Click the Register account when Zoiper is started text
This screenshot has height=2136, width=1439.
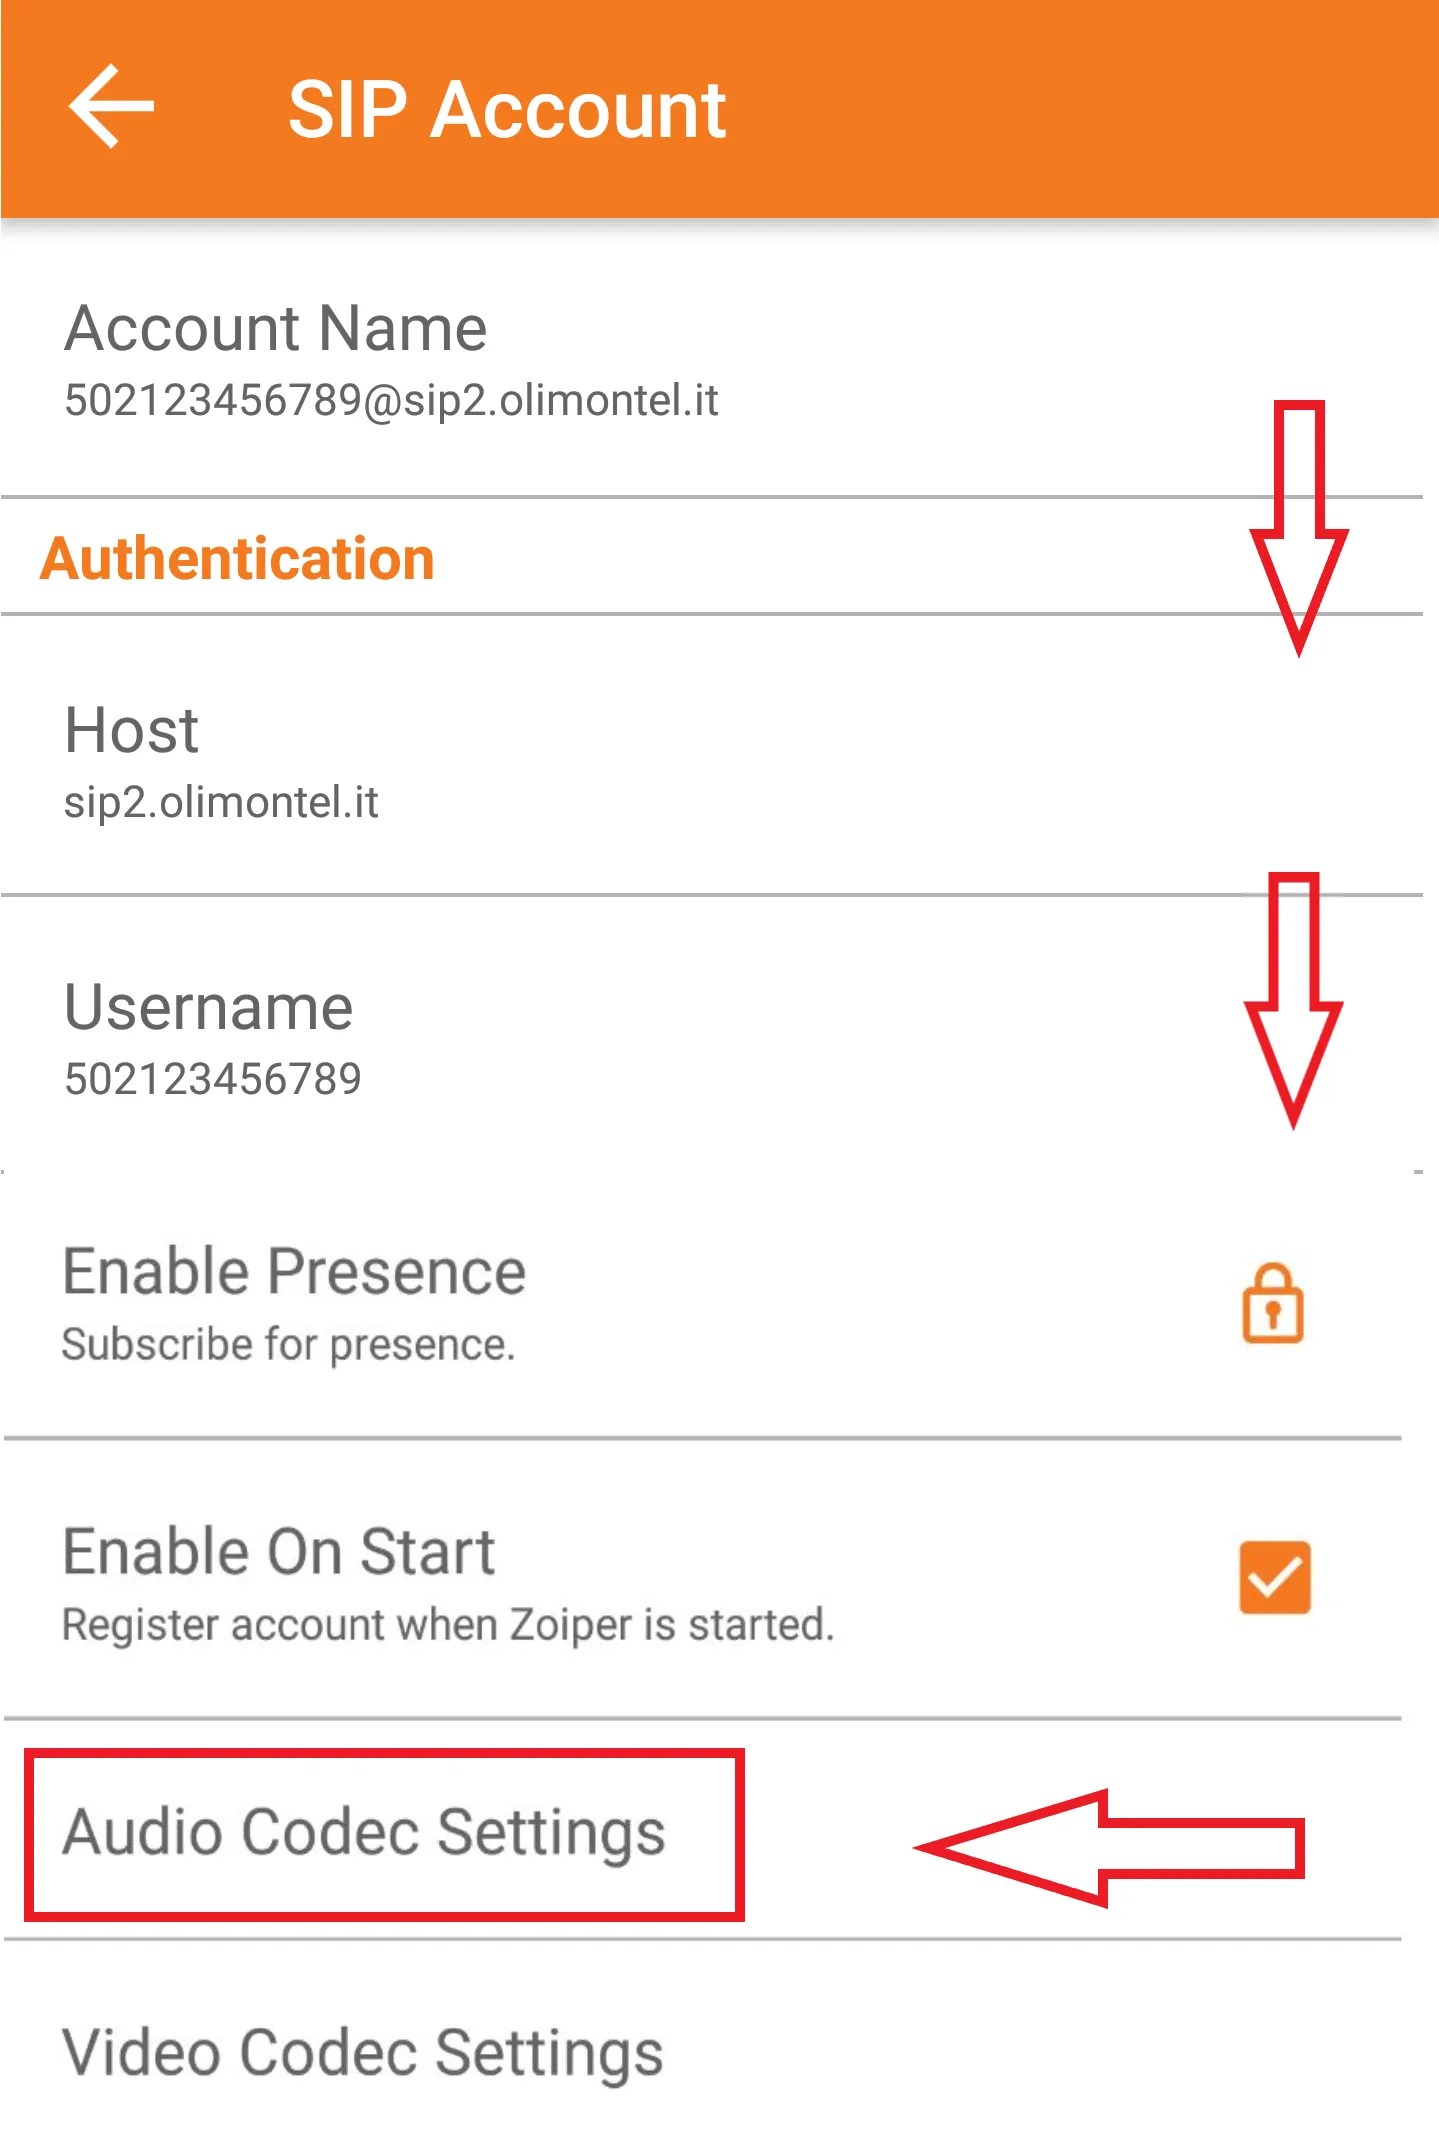coord(447,1625)
